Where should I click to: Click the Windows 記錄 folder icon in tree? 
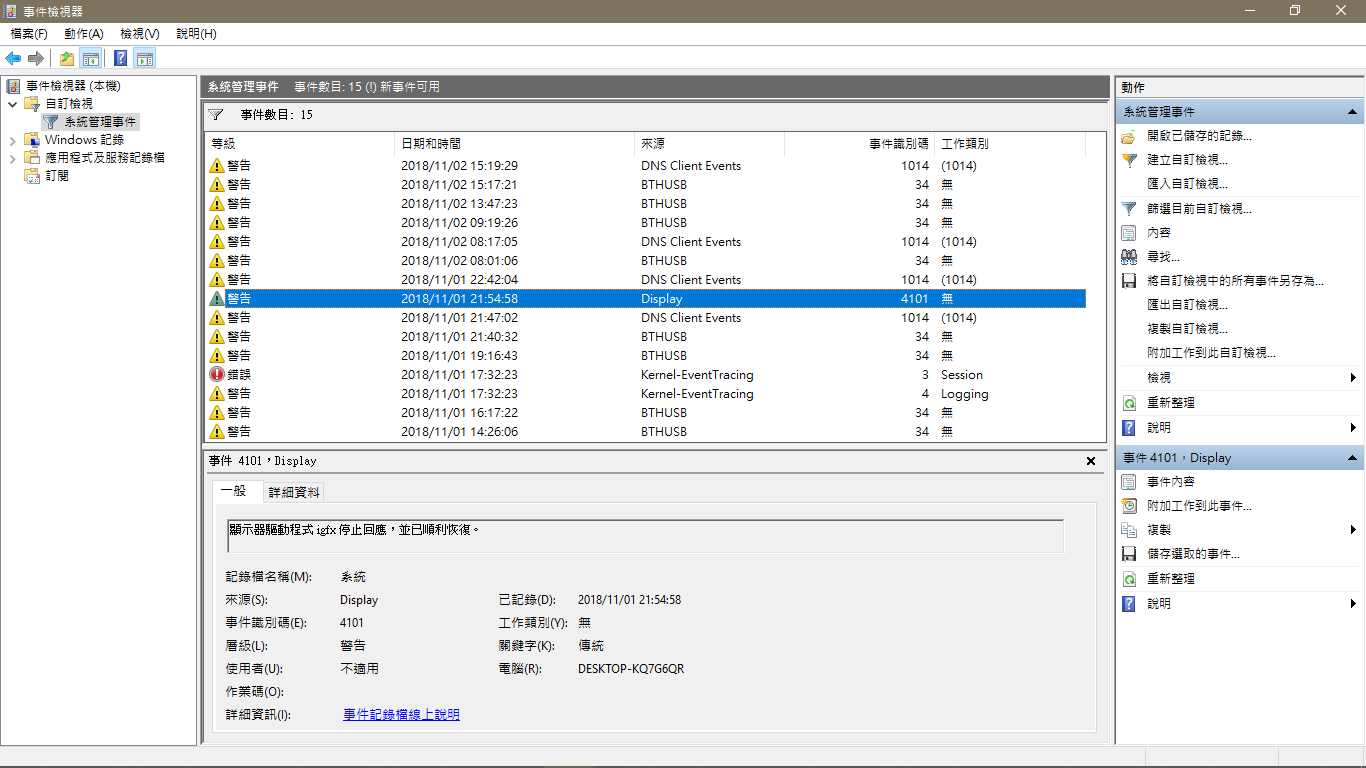33,140
